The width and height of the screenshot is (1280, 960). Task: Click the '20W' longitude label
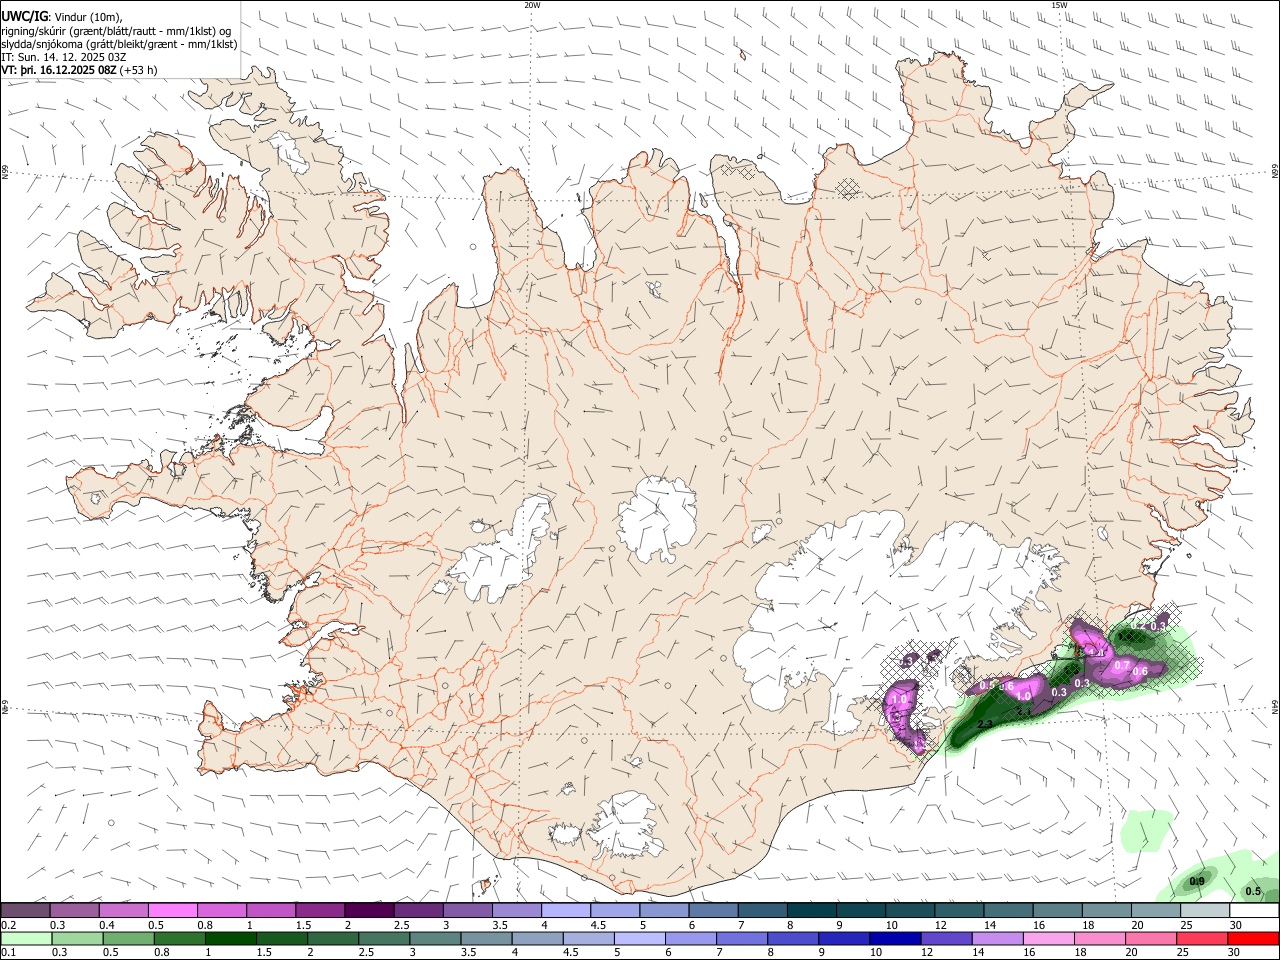click(x=532, y=5)
